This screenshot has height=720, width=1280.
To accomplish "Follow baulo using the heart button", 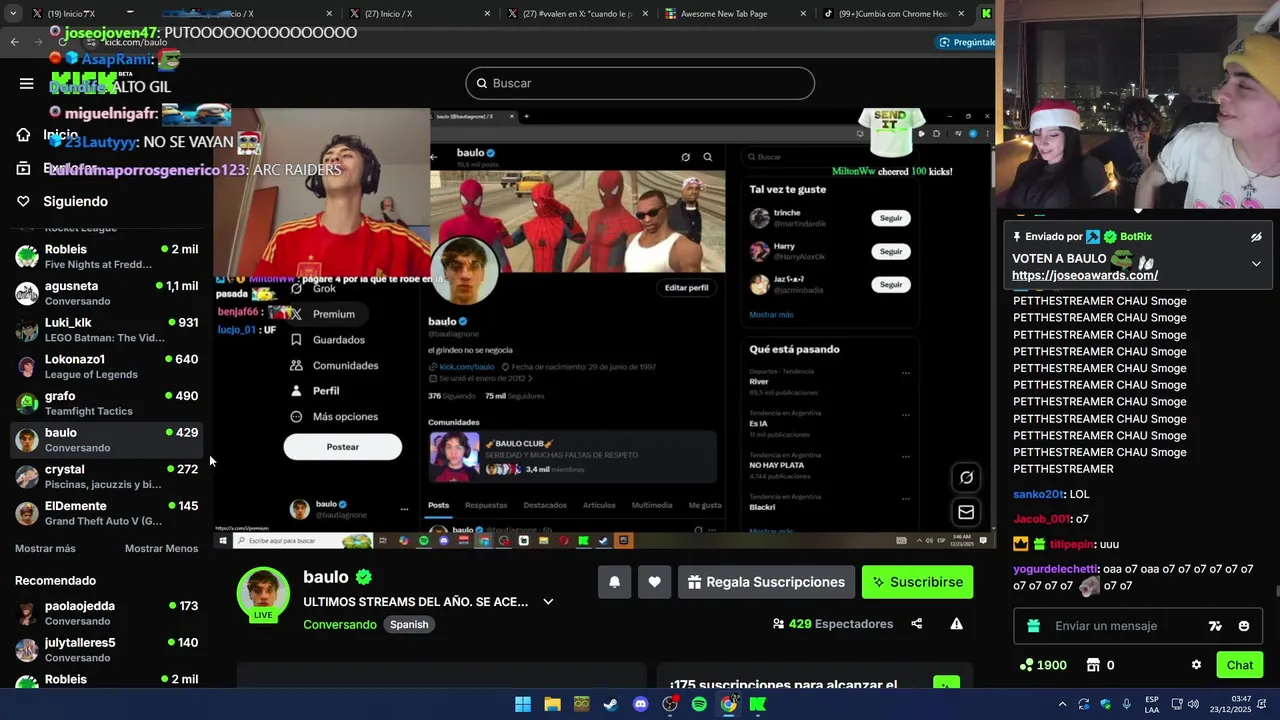I will pyautogui.click(x=654, y=582).
